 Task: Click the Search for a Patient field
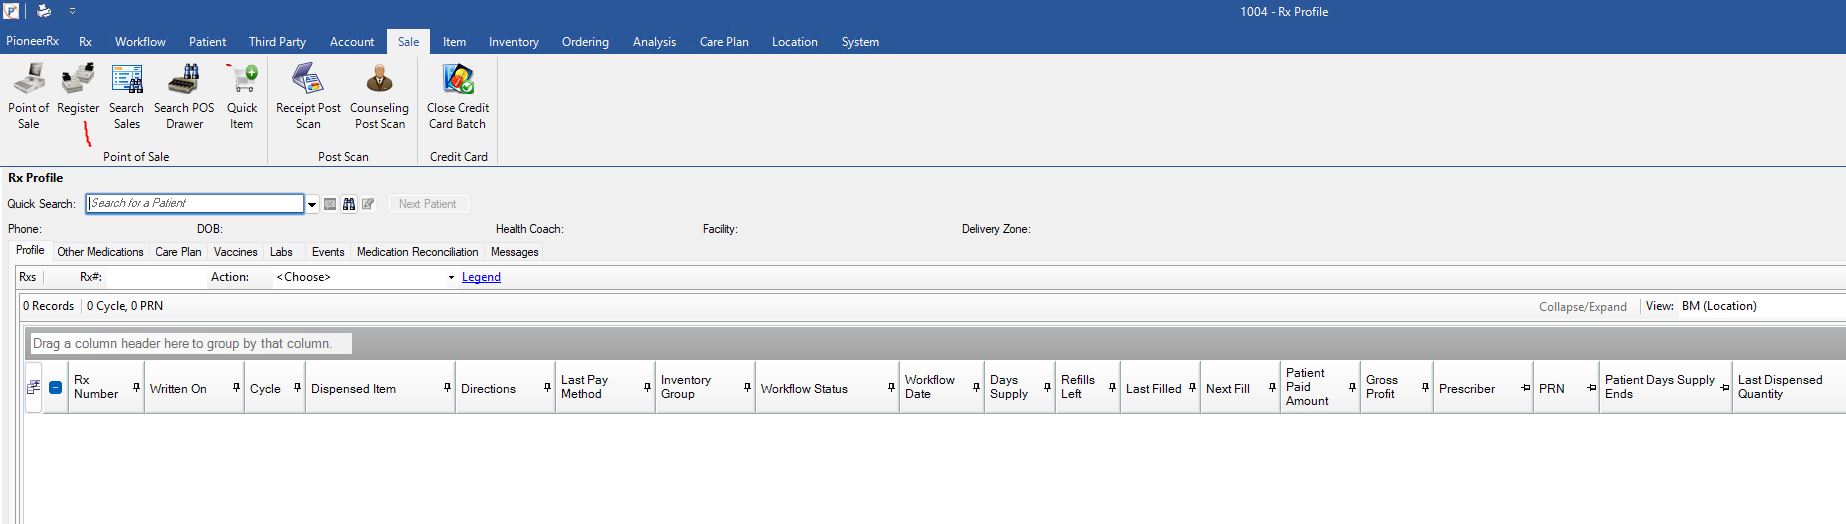[x=195, y=204]
